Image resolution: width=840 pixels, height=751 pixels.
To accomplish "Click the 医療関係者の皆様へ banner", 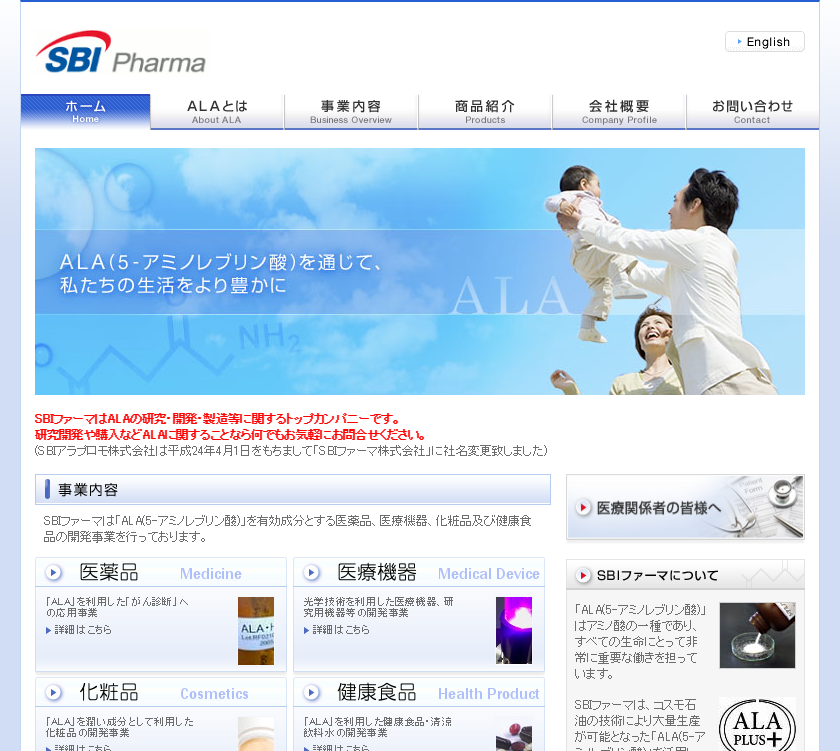I will tap(685, 507).
